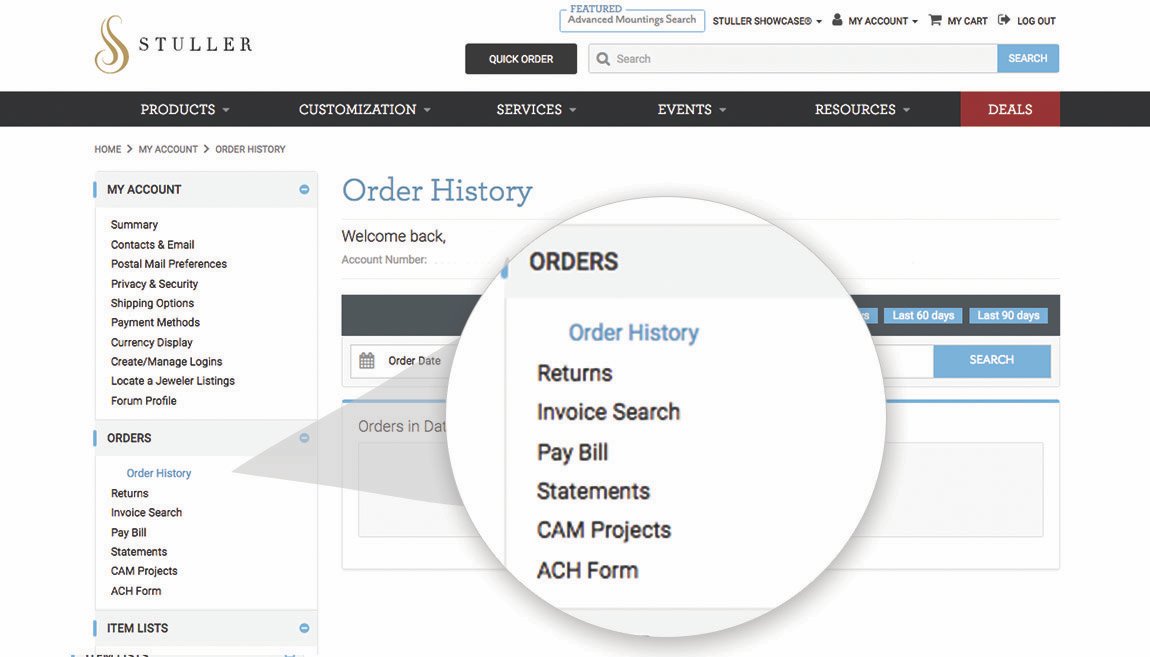Viewport: 1150px width, 657px height.
Task: Filter orders to Last 90 days
Action: 1008,315
